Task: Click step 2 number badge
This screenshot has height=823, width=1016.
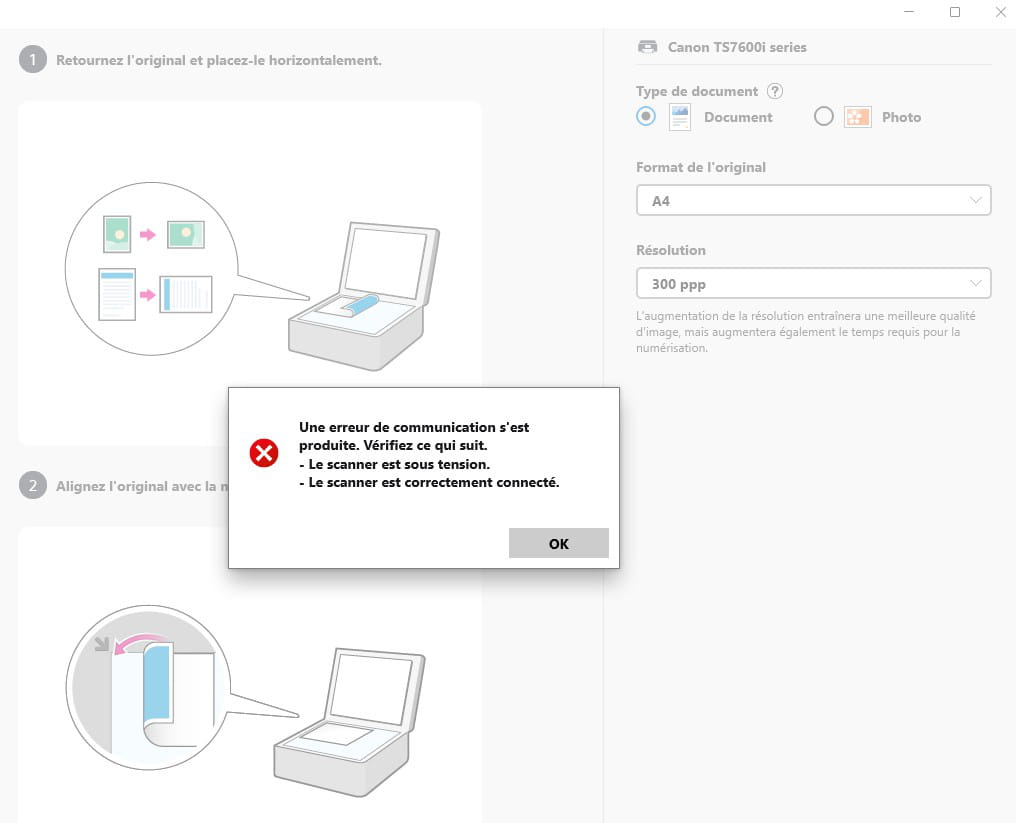Action: point(32,485)
